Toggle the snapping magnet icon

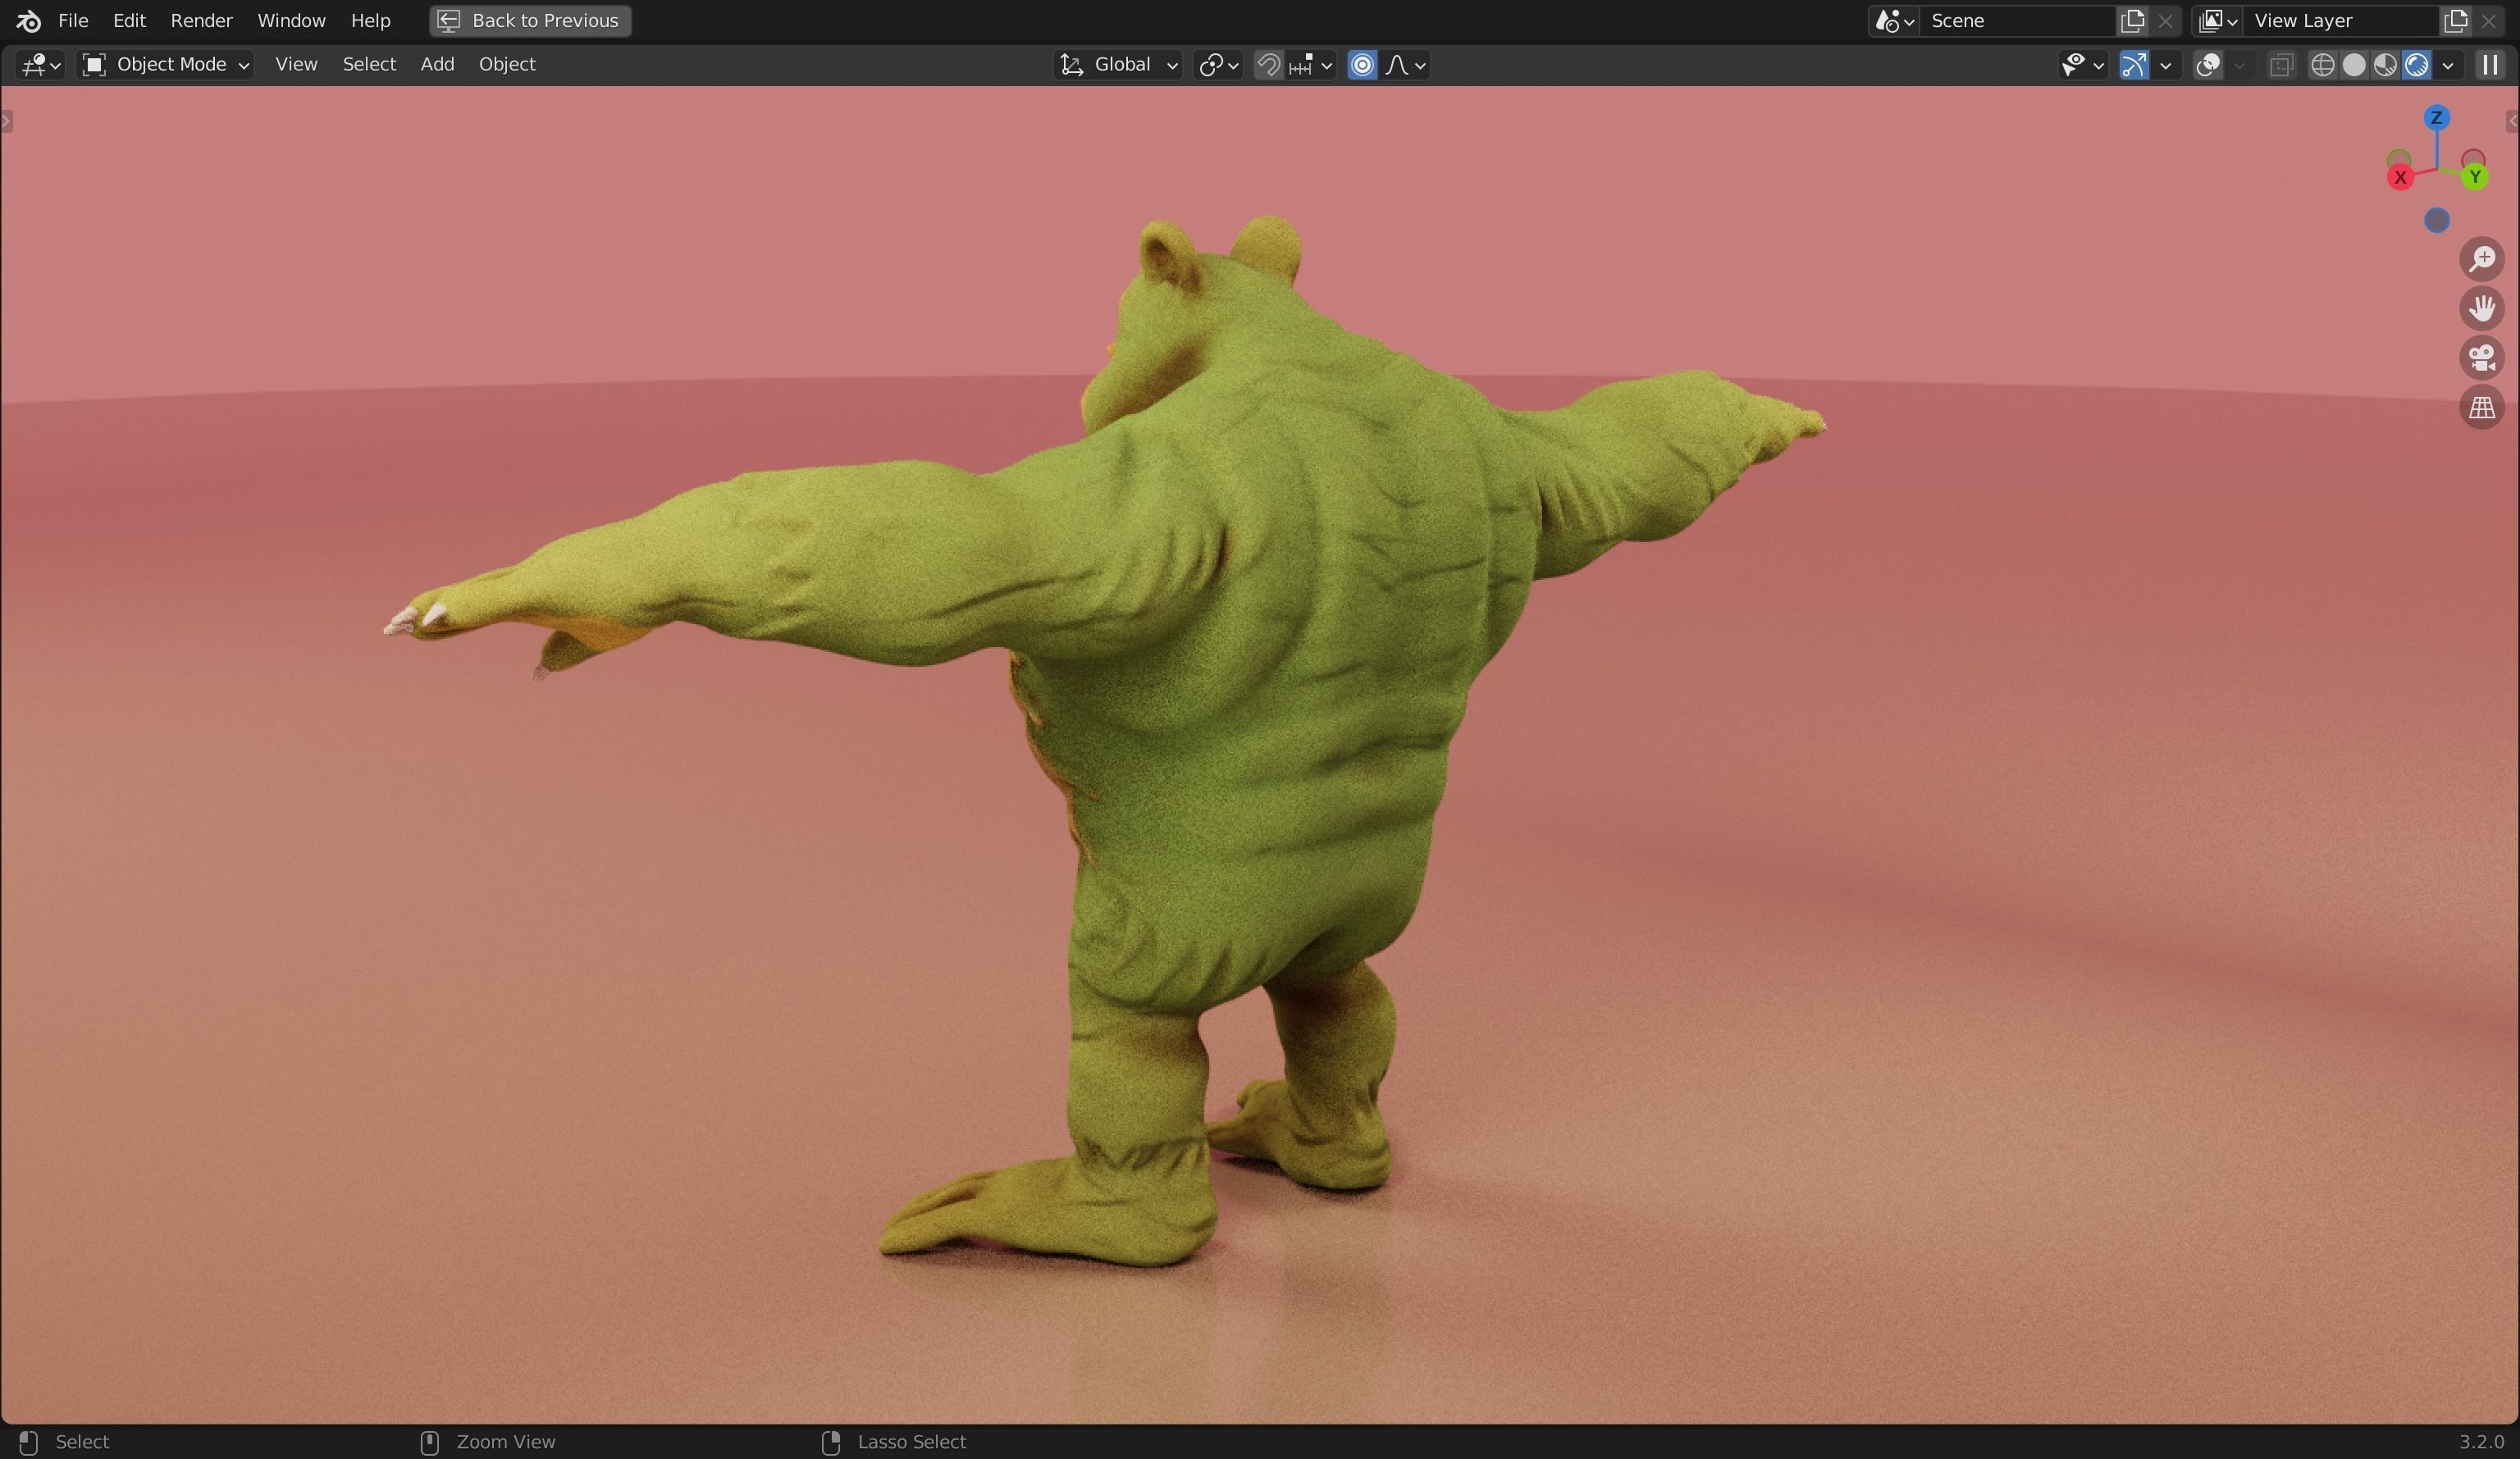pos(1268,65)
